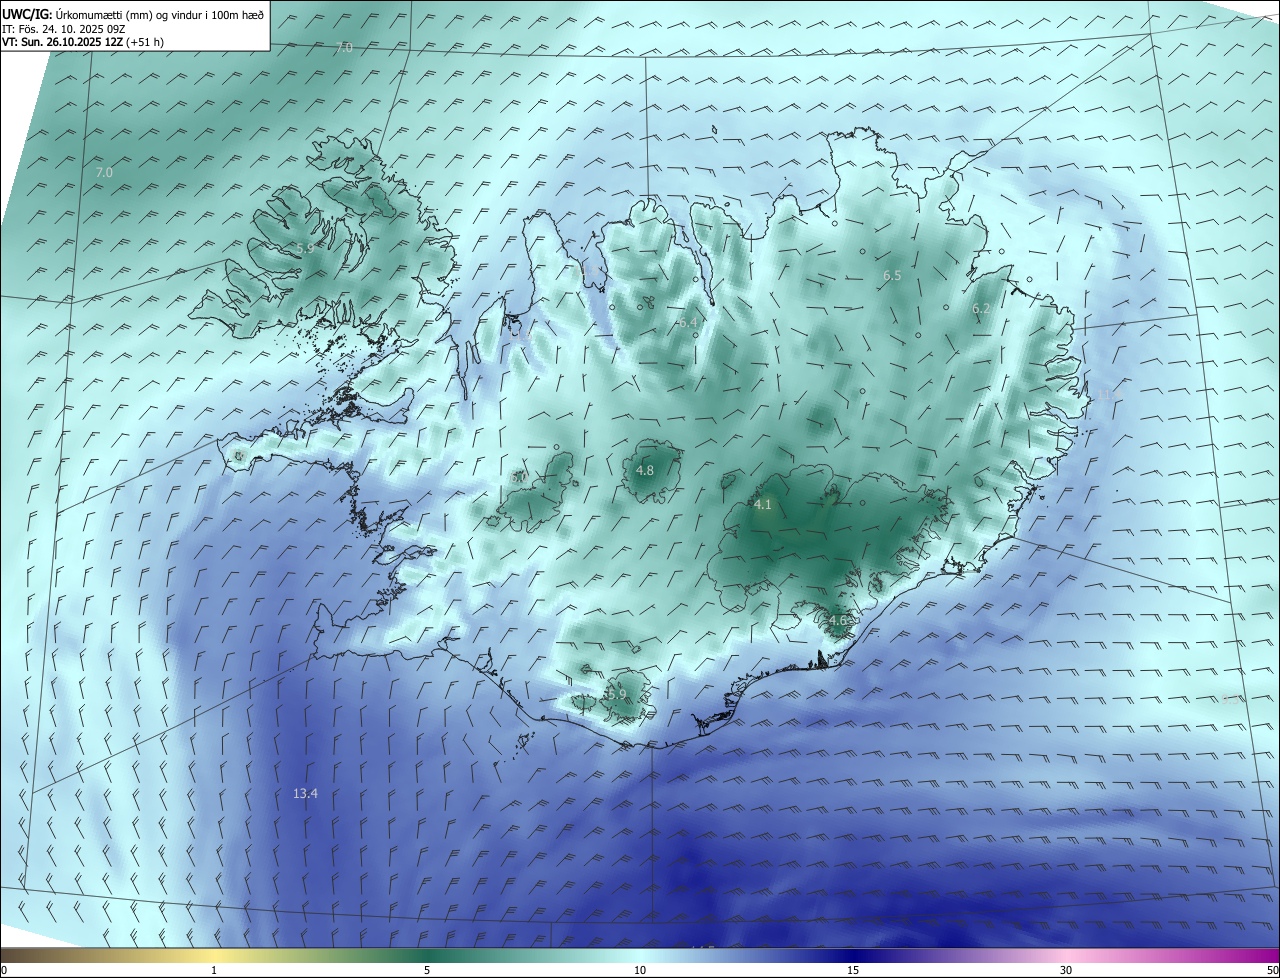Screen dimensions: 1280x978
Task: Click the colorbar tick label 50
Action: (x=1272, y=970)
